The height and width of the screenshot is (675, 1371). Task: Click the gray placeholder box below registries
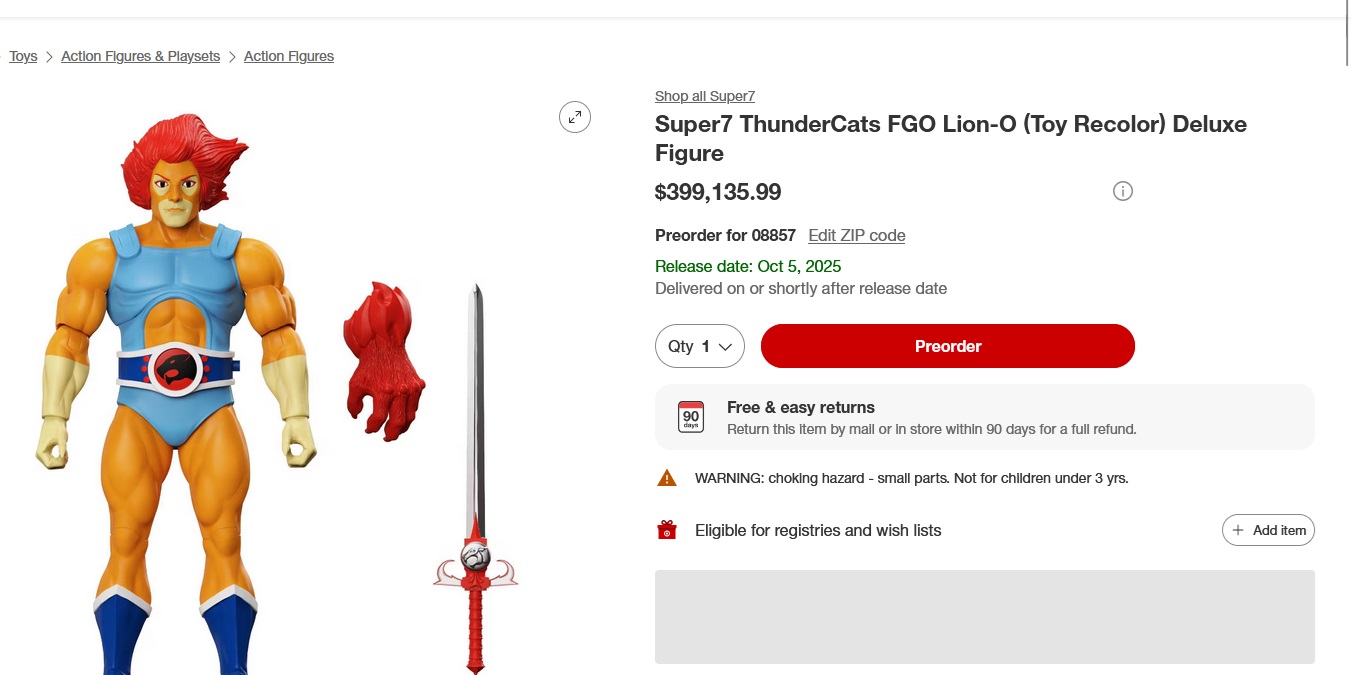pos(984,616)
